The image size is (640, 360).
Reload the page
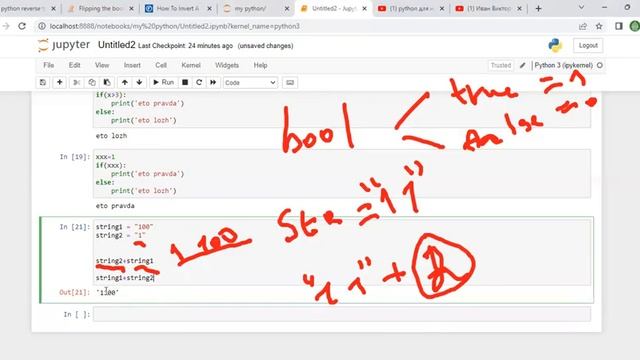click(x=22, y=26)
